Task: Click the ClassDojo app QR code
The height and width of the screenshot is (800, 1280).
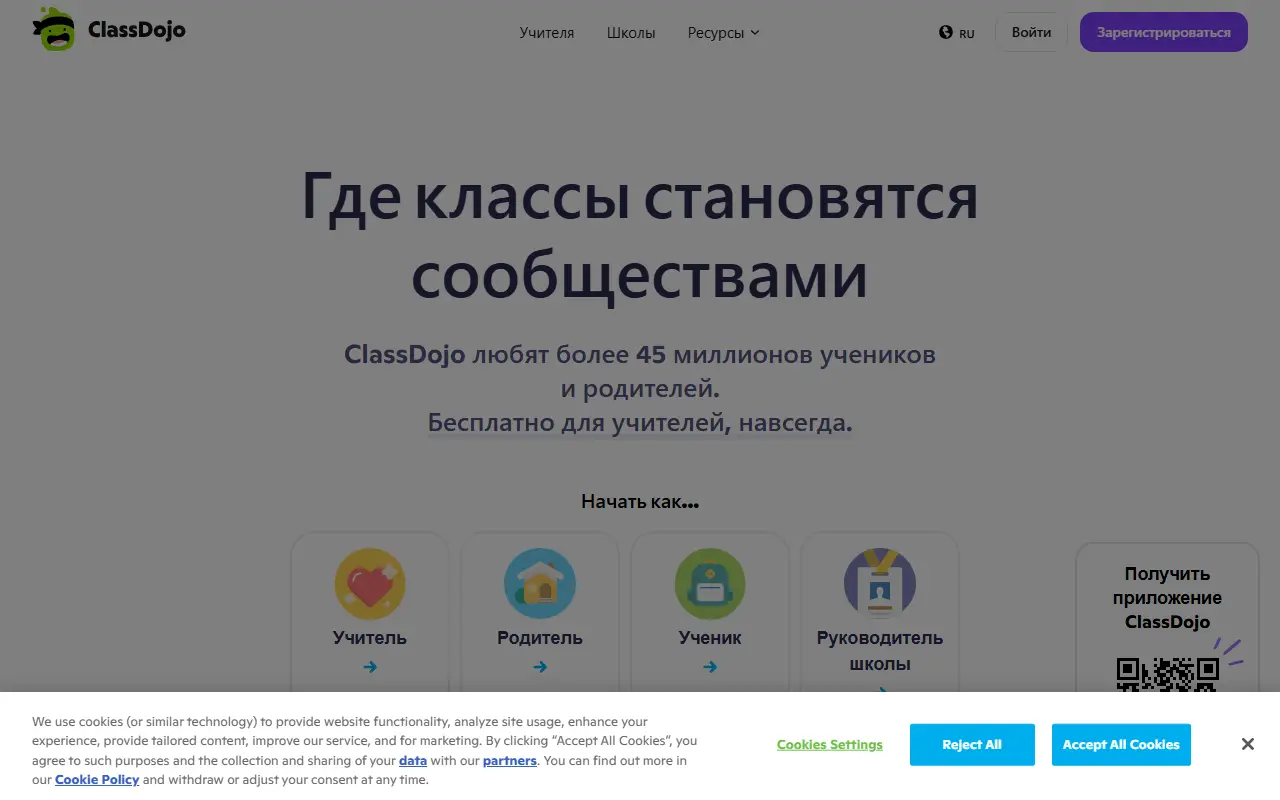Action: click(x=1168, y=674)
